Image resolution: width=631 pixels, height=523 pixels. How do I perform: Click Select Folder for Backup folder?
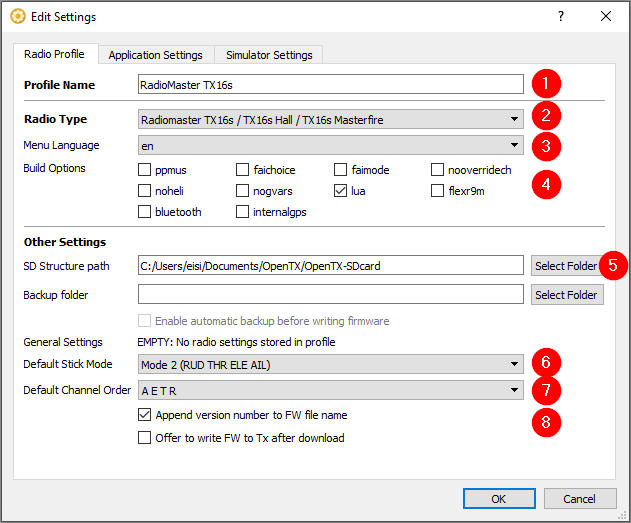pyautogui.click(x=567, y=295)
